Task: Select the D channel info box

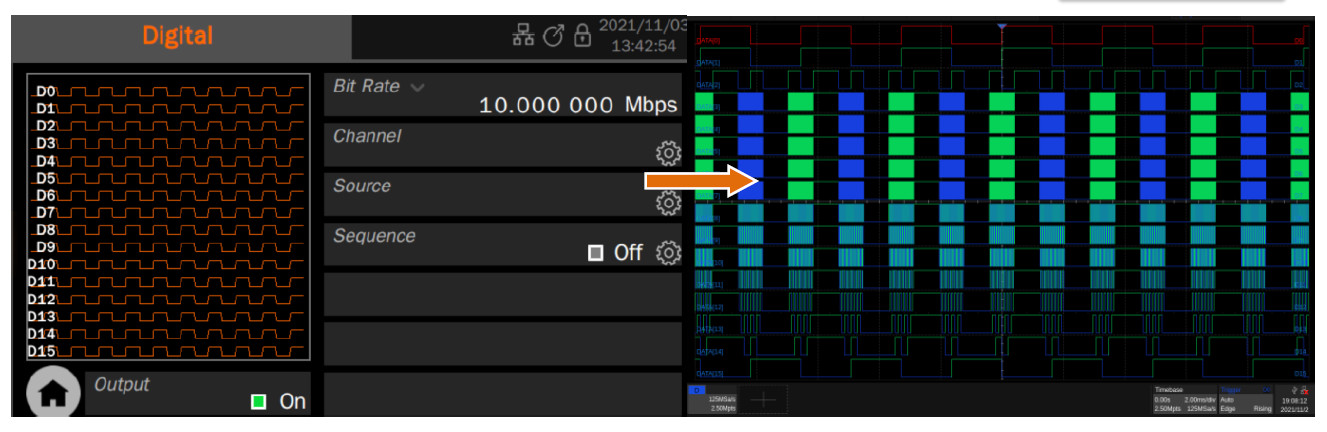Action: tap(715, 400)
